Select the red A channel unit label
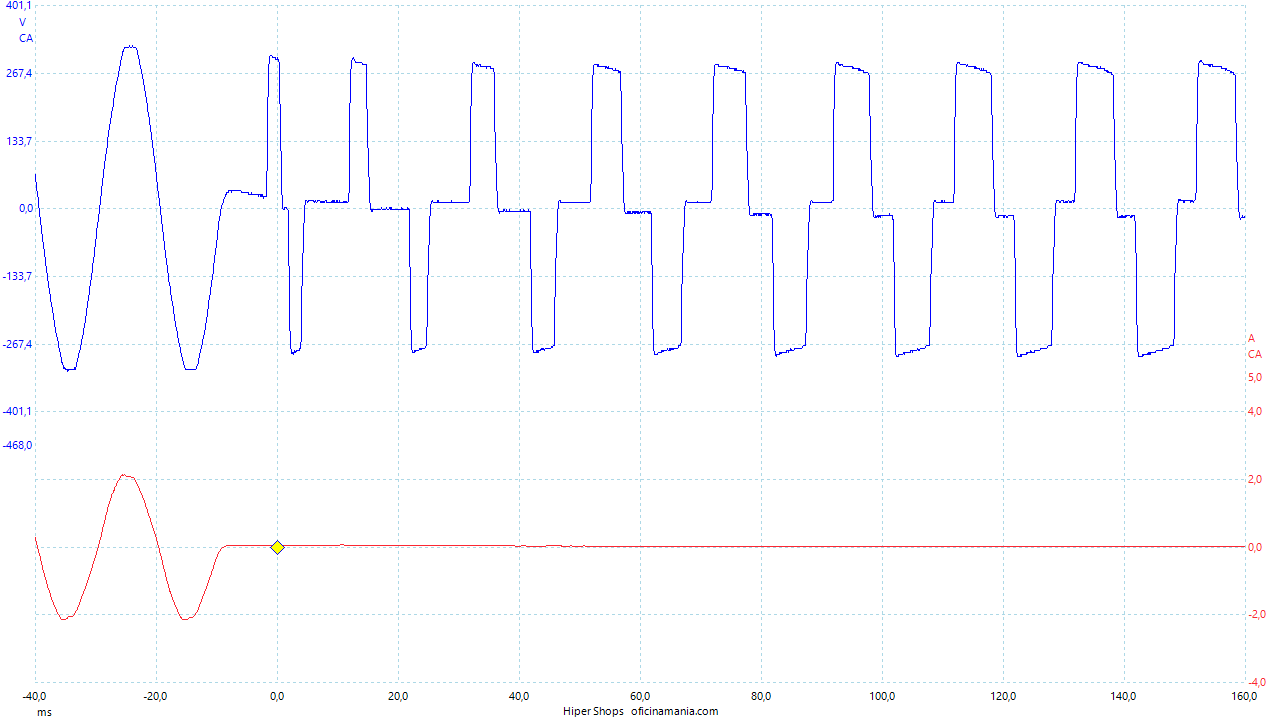 click(x=1251, y=338)
